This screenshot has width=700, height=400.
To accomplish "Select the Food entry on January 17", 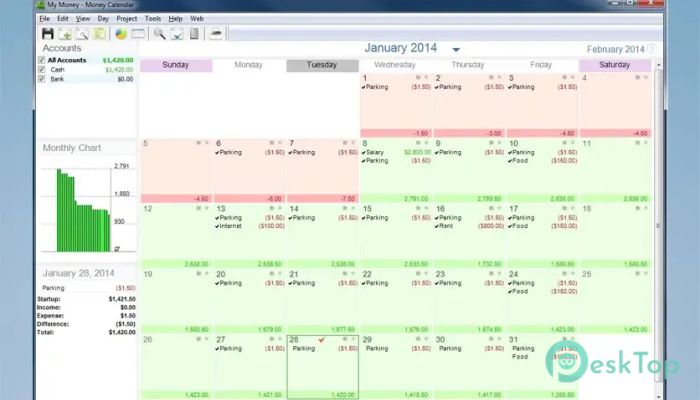I will [542, 226].
